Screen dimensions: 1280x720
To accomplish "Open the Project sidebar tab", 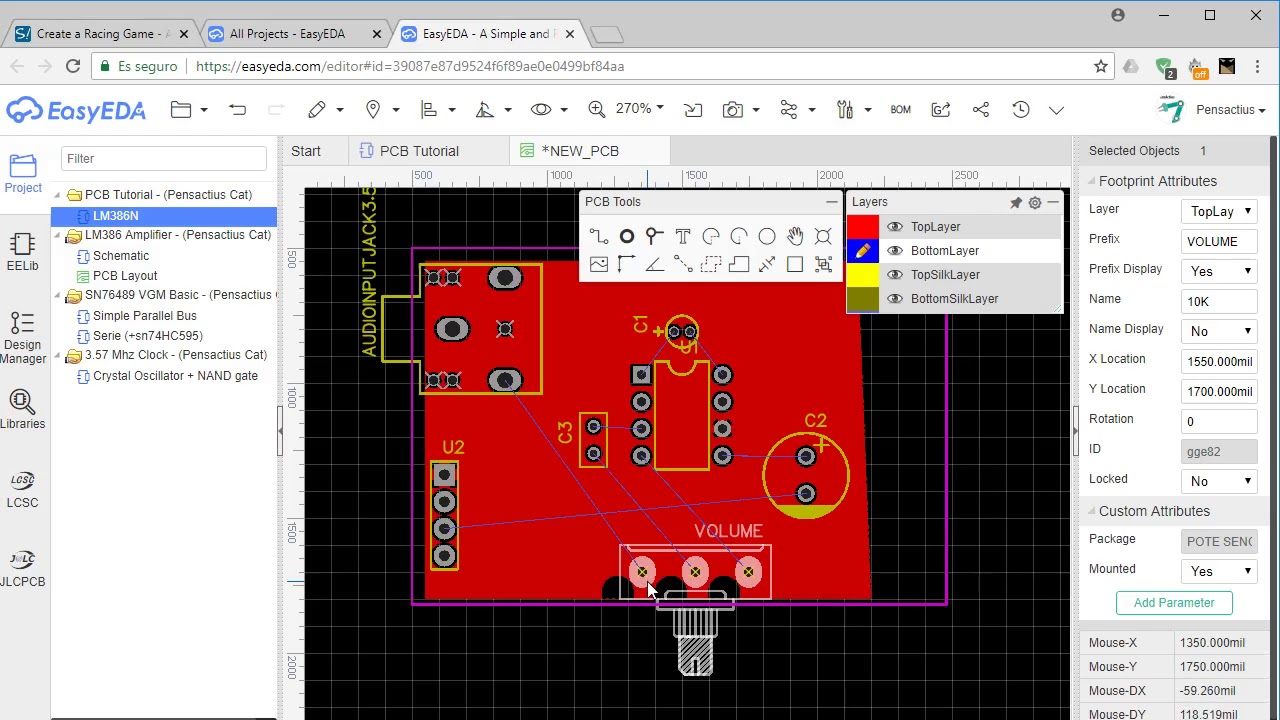I will pyautogui.click(x=22, y=173).
